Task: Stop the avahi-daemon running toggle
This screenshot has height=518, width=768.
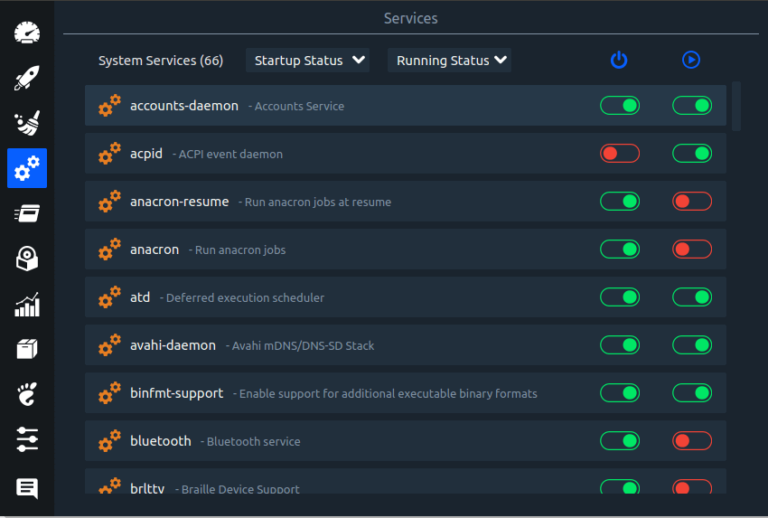Action: (691, 345)
